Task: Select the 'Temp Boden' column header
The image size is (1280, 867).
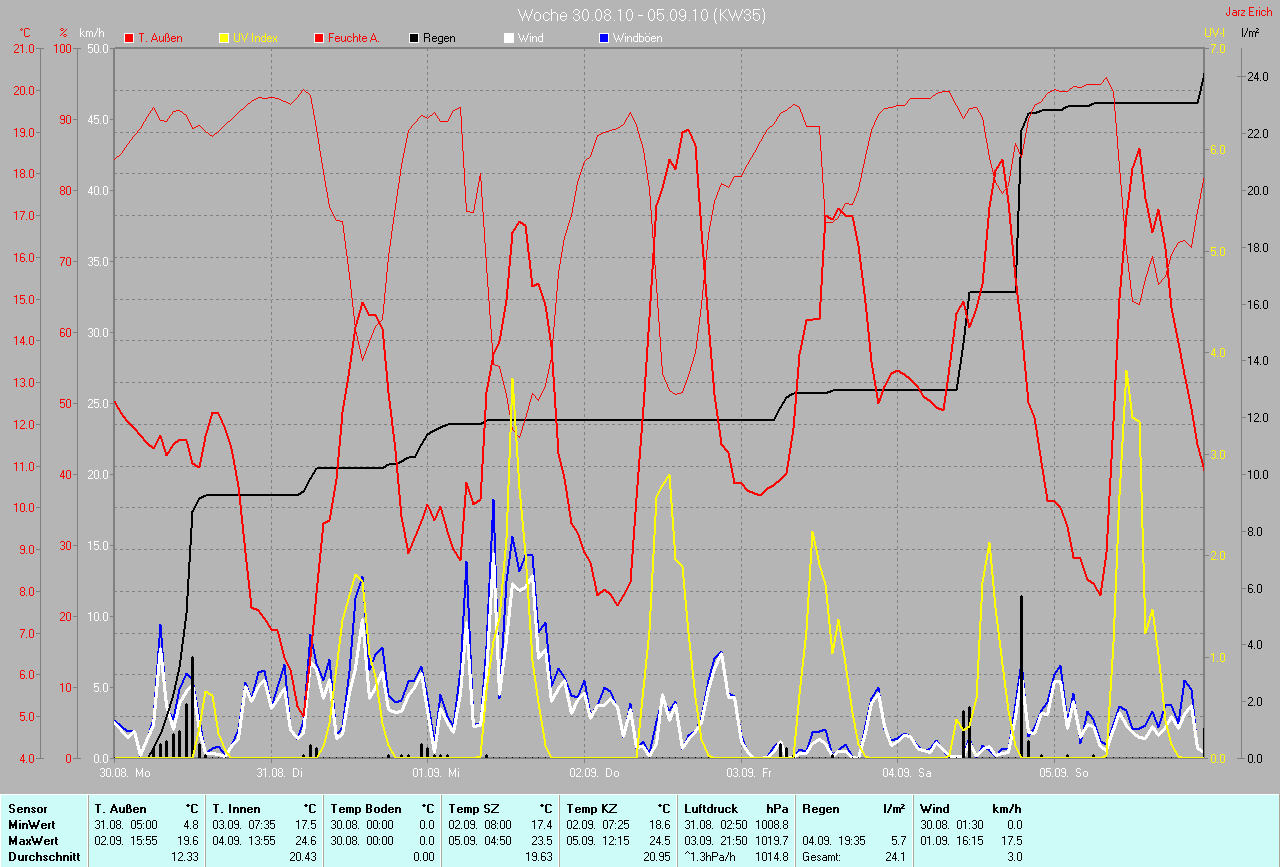Action: [x=366, y=808]
